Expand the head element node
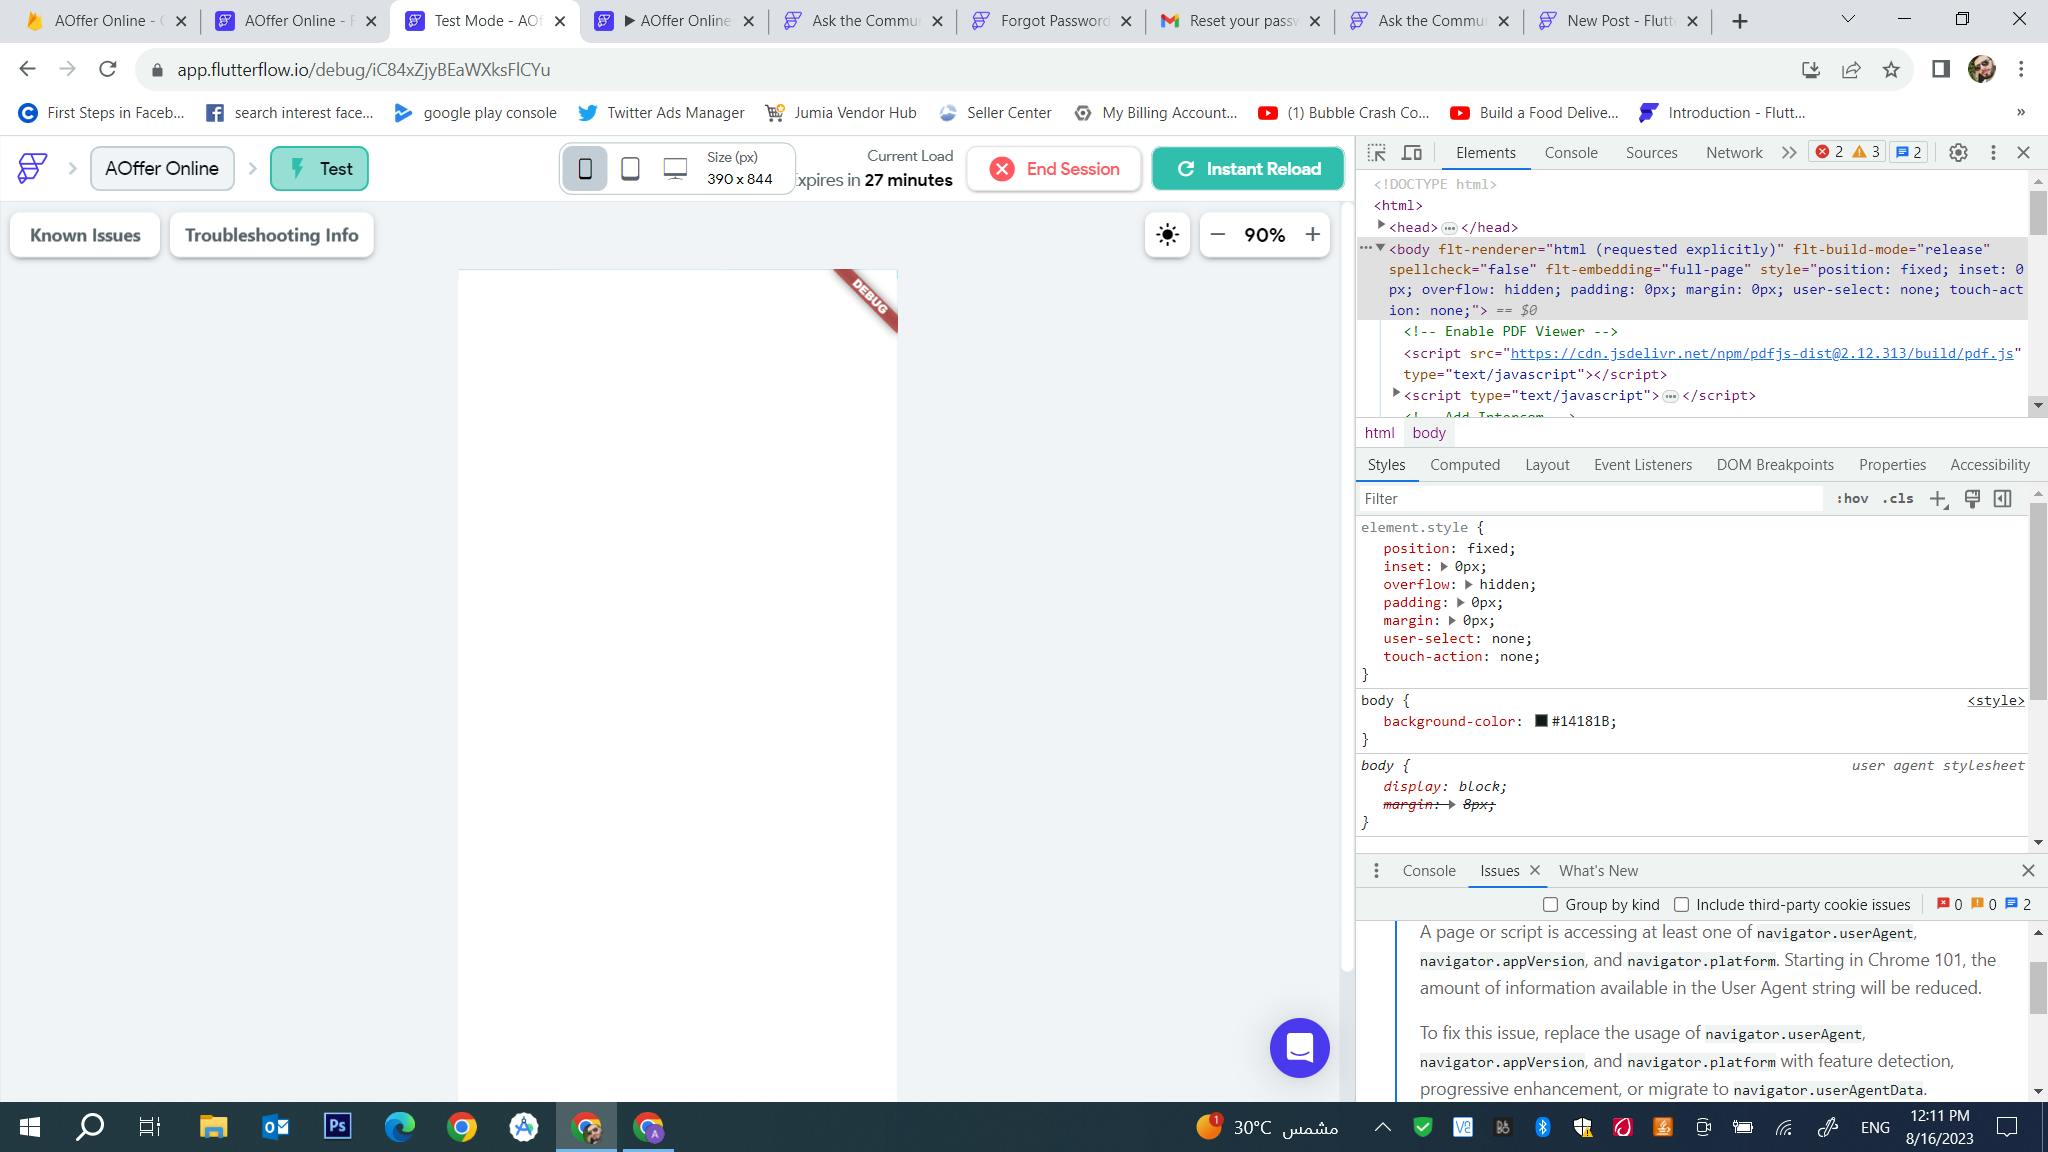The width and height of the screenshot is (2048, 1152). pyautogui.click(x=1381, y=226)
